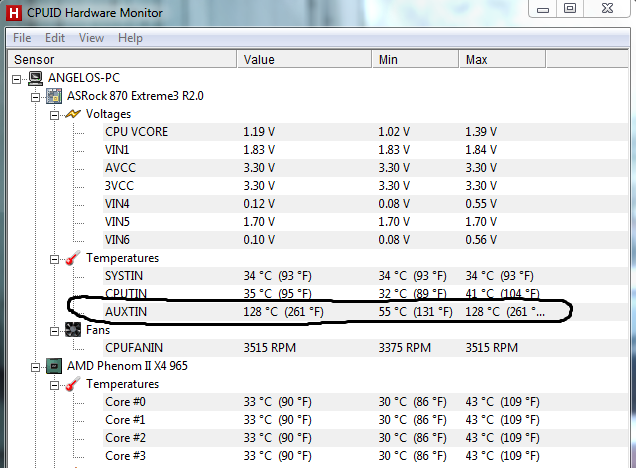The image size is (636, 468).
Task: Select the Fans label
Action: pos(98,330)
